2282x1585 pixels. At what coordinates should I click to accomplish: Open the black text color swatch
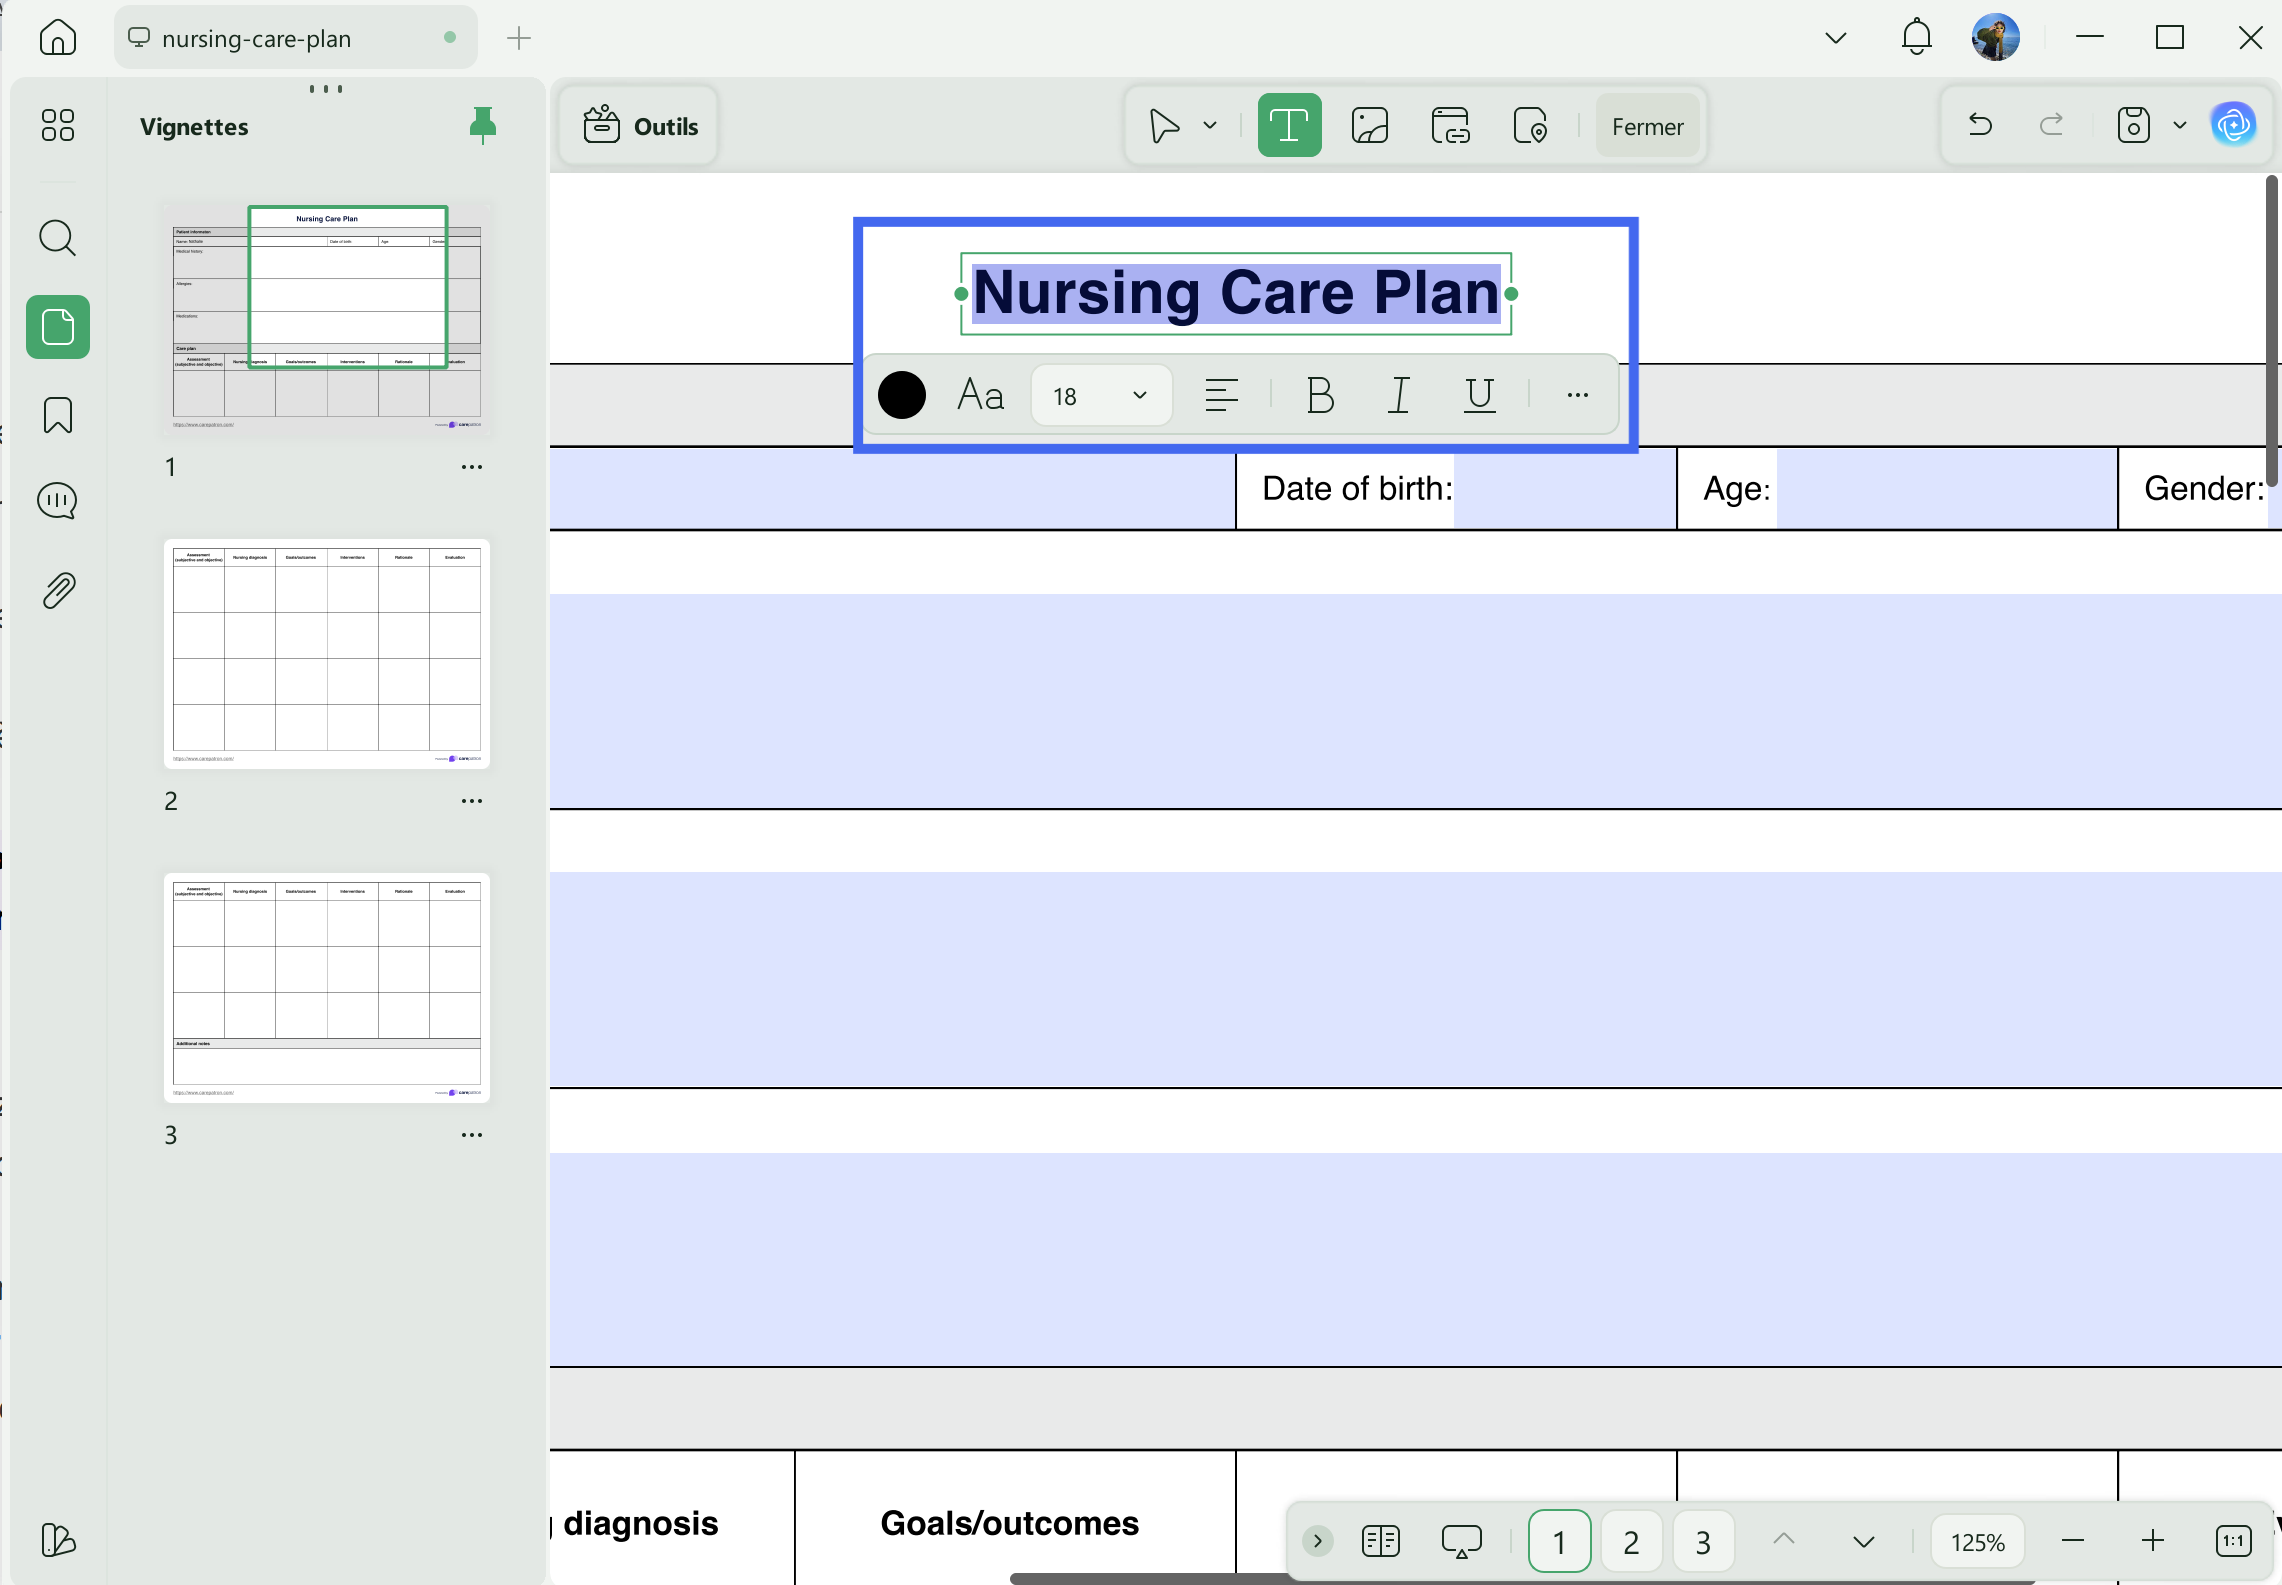point(901,395)
